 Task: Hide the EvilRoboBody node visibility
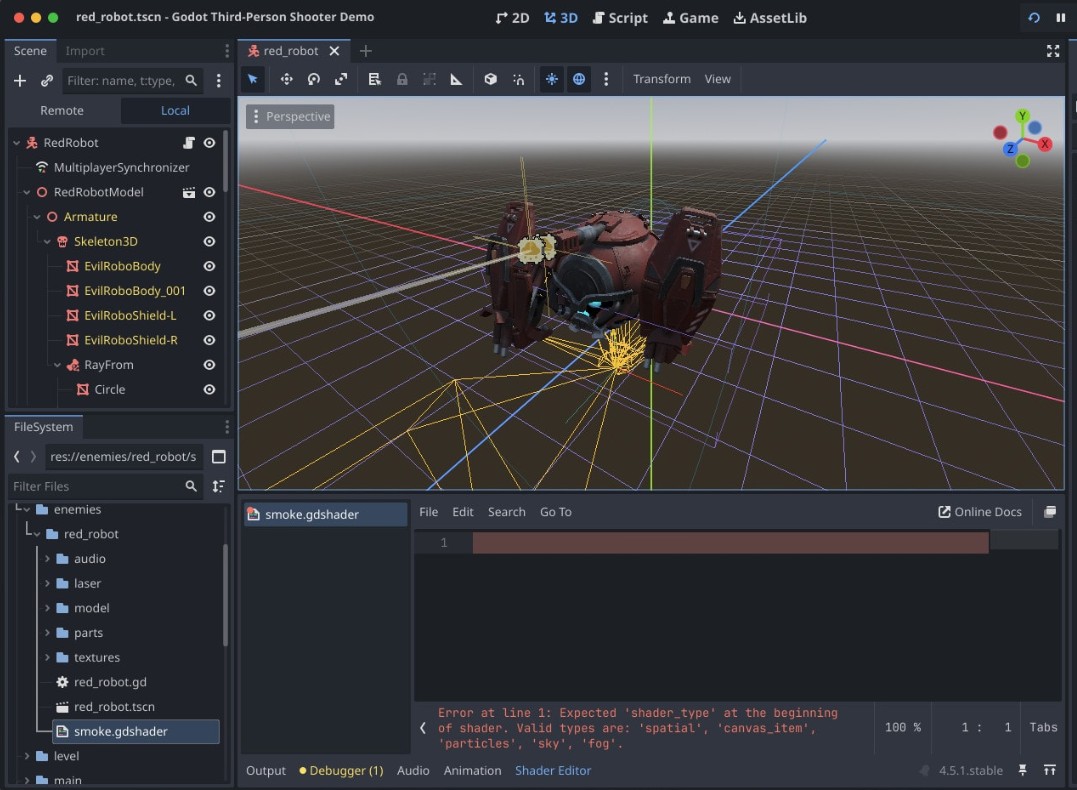point(210,266)
